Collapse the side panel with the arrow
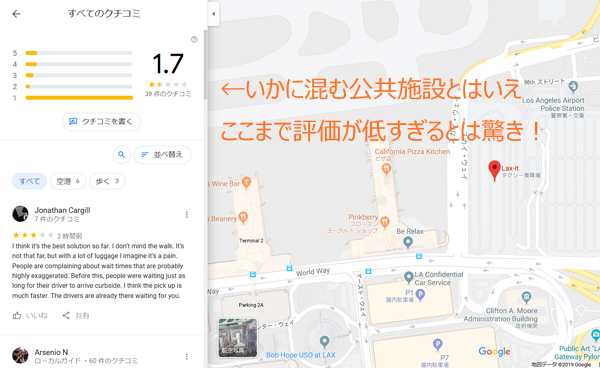The image size is (600, 368). (x=214, y=14)
